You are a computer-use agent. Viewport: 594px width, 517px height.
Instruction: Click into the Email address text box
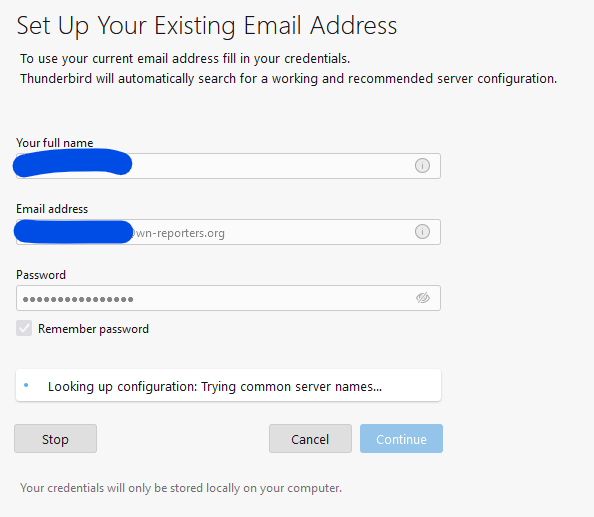point(228,232)
